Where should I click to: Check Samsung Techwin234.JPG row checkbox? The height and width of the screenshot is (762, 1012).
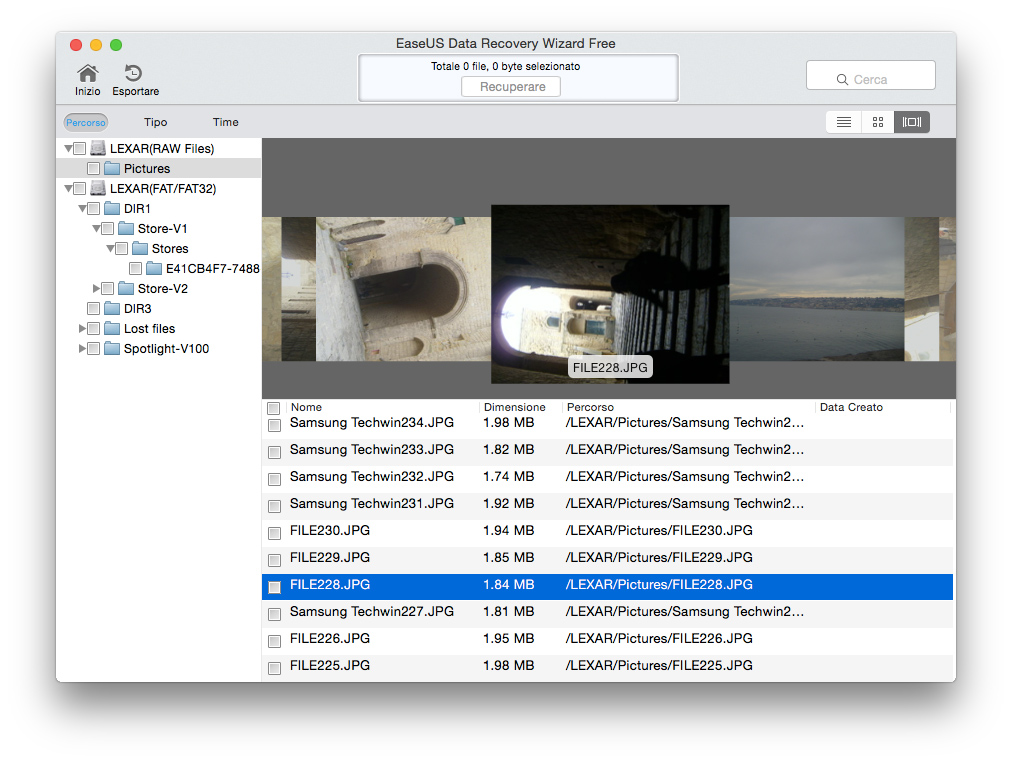[274, 425]
